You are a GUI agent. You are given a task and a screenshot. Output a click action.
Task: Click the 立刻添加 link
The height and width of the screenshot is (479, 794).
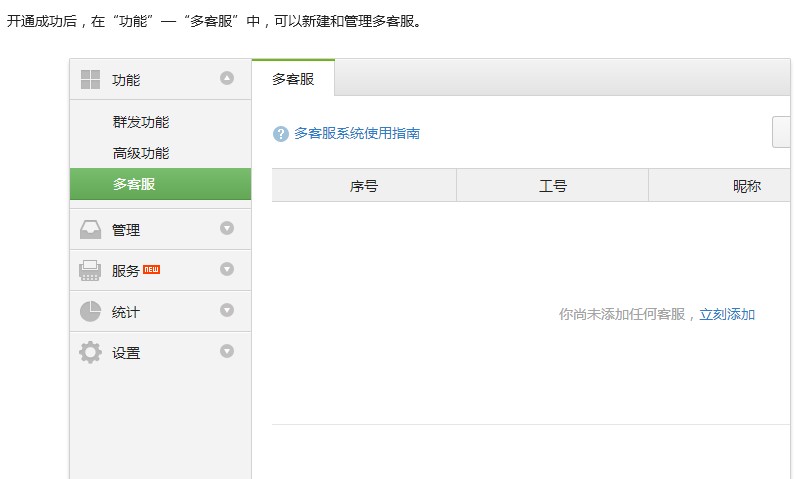(727, 314)
